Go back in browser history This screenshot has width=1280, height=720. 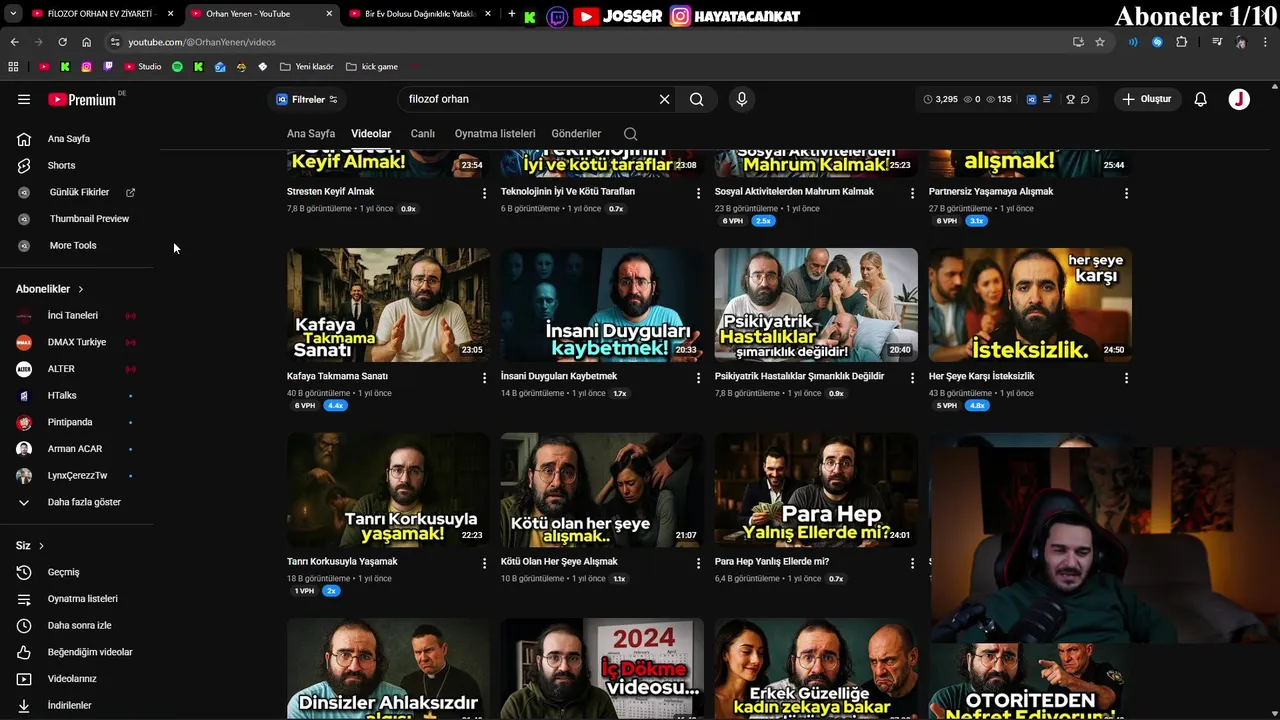pyautogui.click(x=14, y=42)
